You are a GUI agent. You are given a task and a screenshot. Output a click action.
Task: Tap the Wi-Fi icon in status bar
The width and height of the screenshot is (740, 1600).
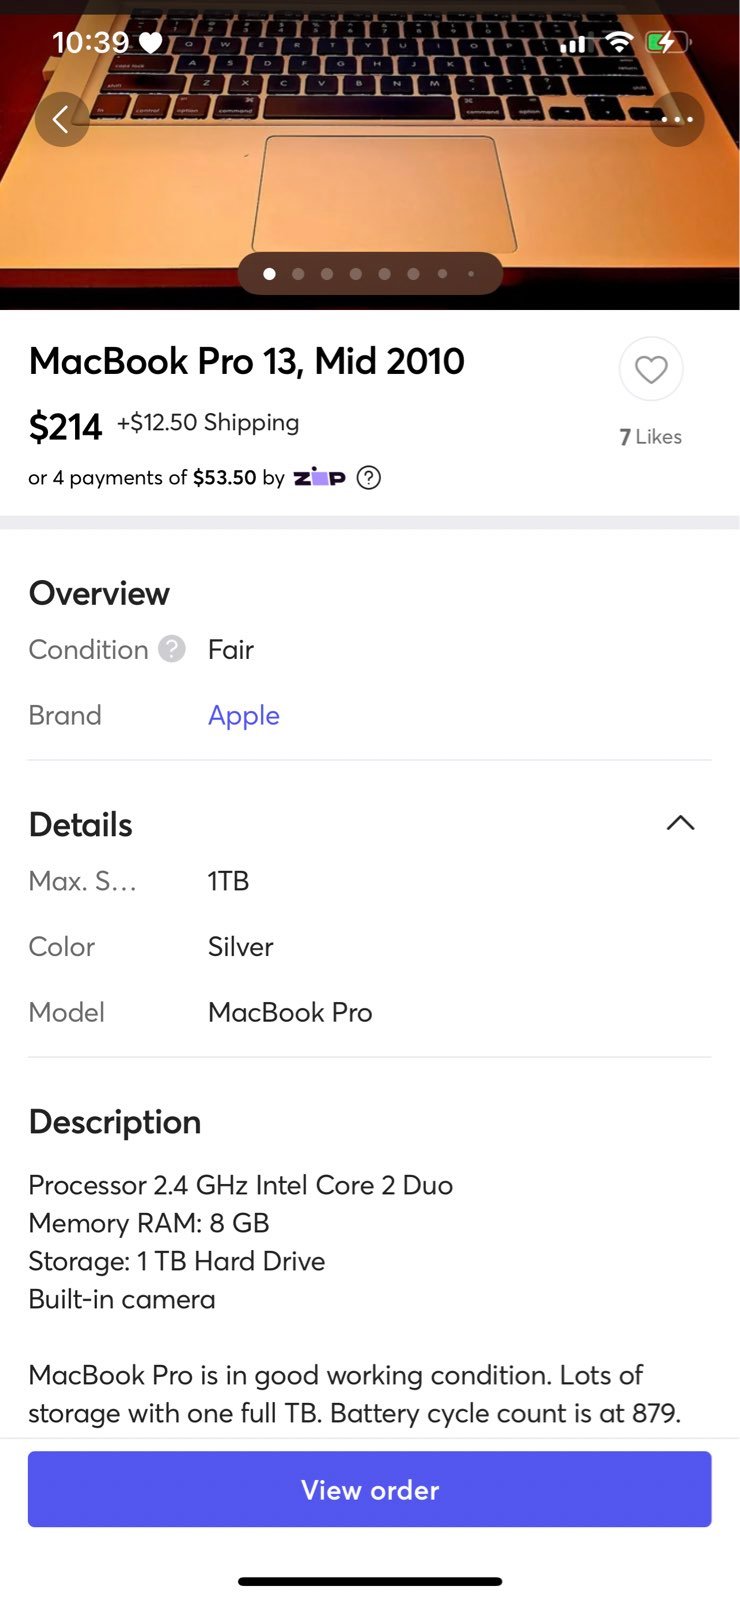pos(620,42)
